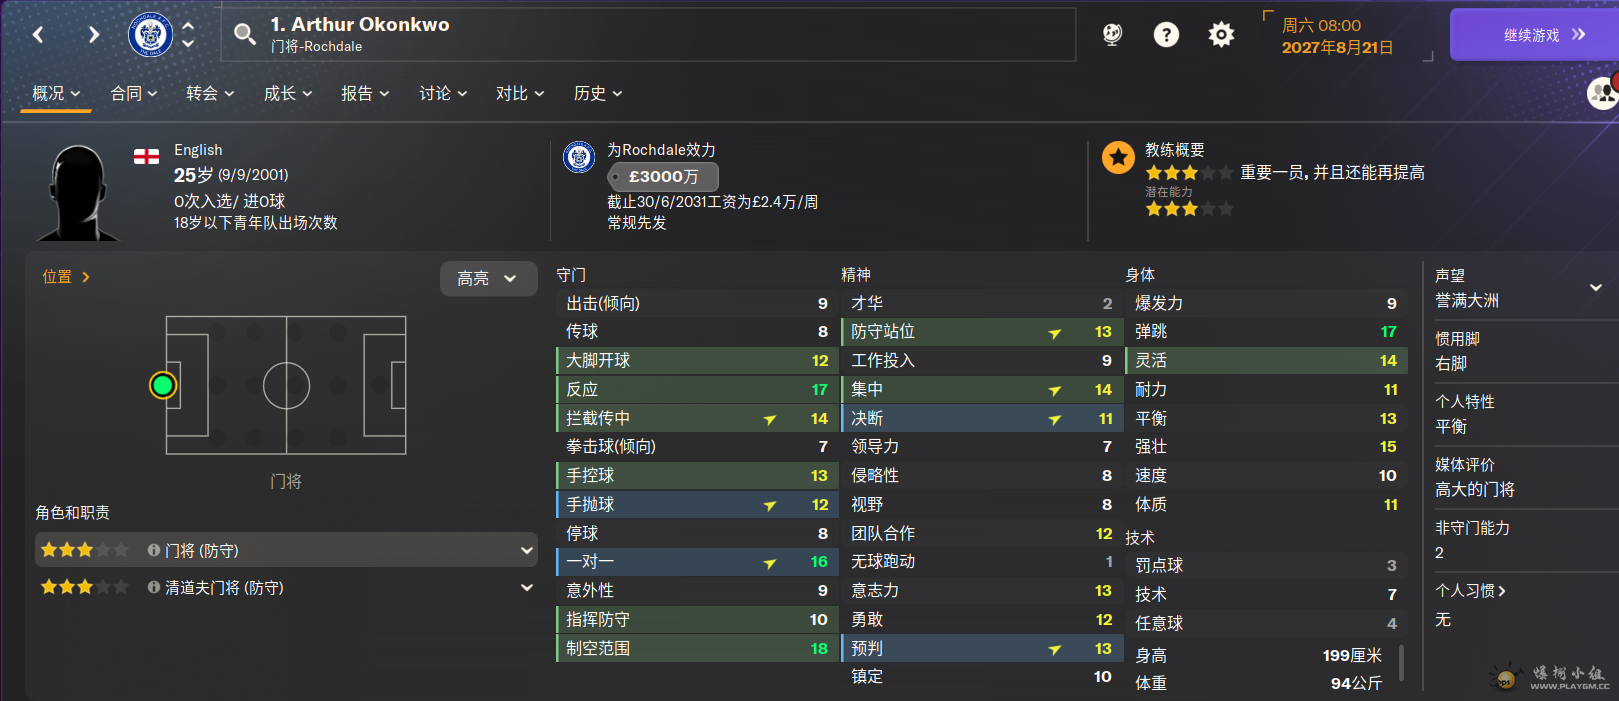
Task: Select the green goalkeeper position dot
Action: (x=163, y=385)
